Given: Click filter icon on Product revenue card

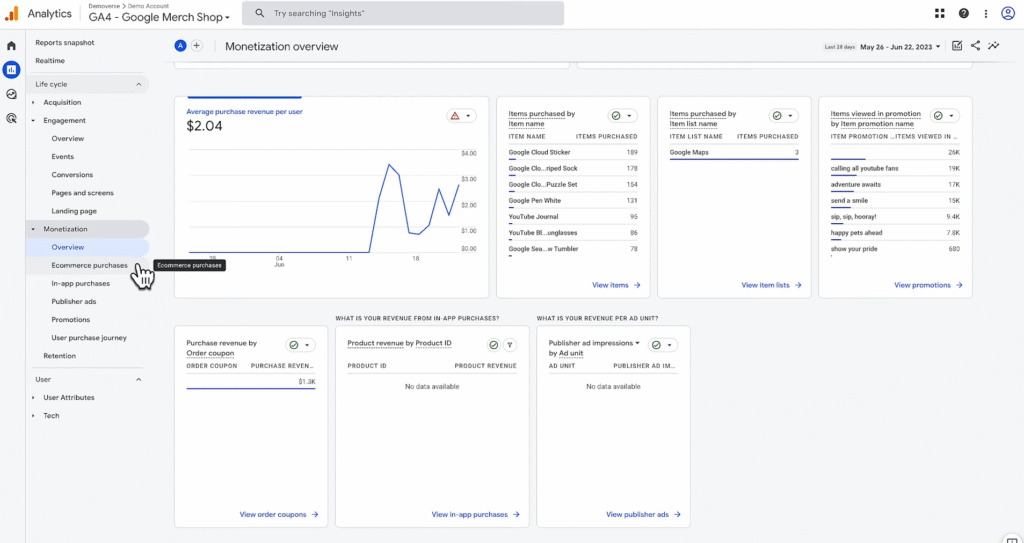Looking at the screenshot, I should tap(510, 345).
